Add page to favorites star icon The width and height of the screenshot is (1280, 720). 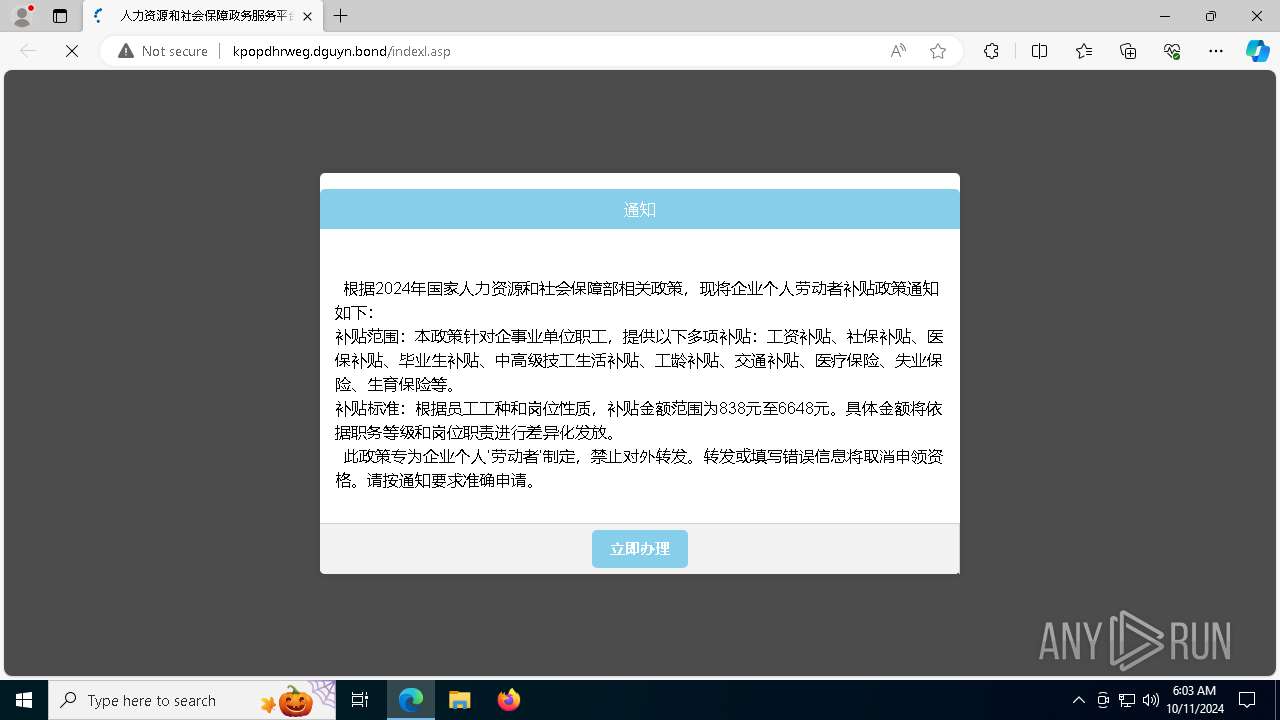tap(938, 51)
